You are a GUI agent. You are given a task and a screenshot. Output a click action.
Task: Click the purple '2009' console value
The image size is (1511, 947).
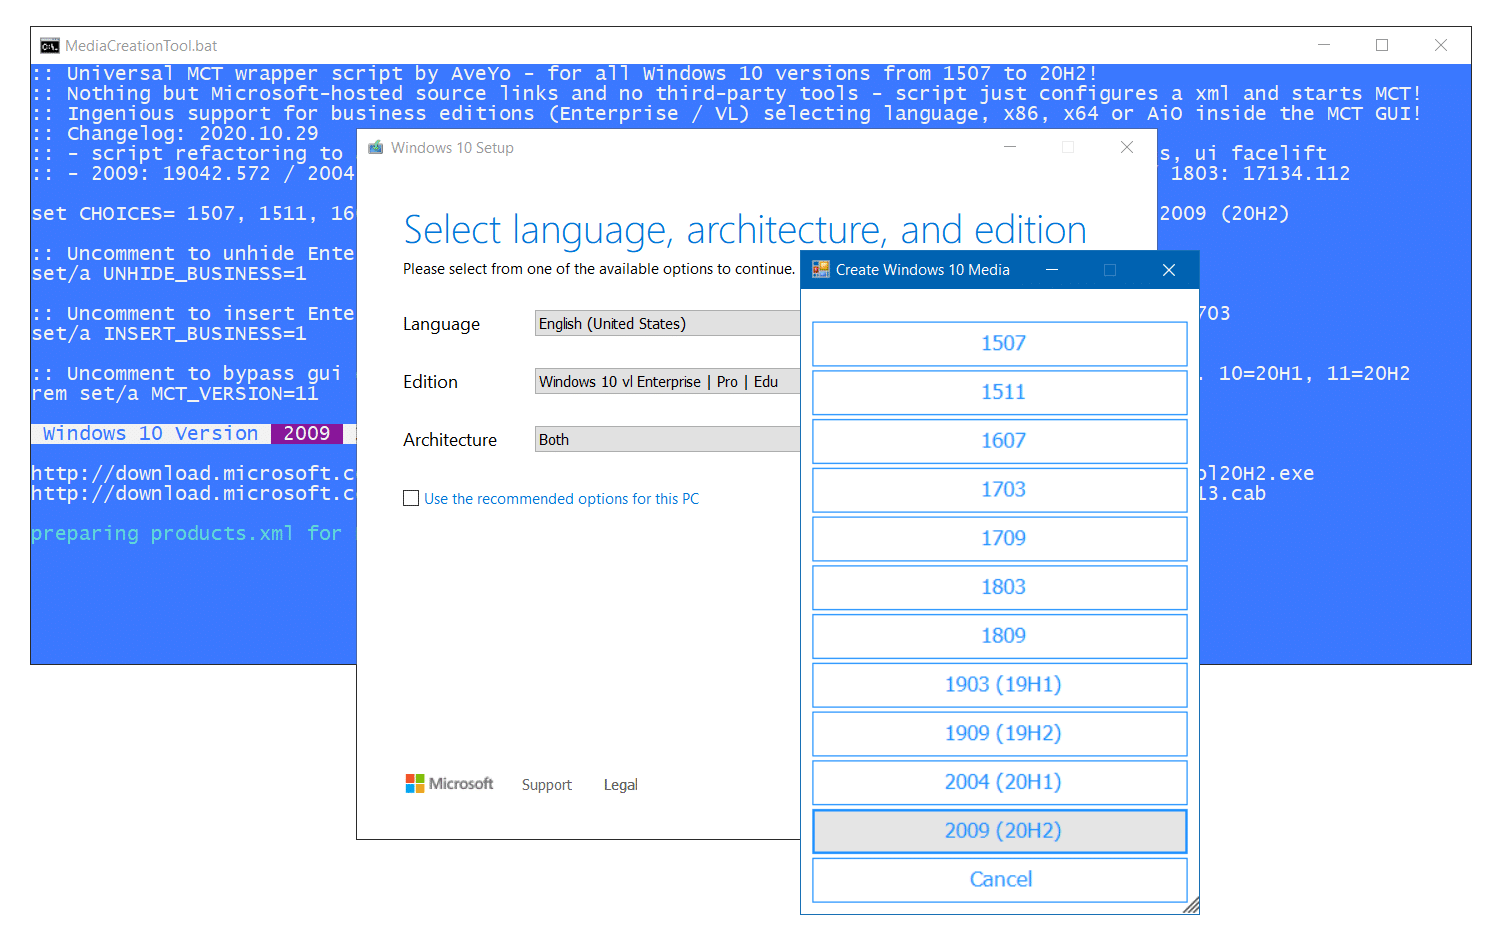307,434
